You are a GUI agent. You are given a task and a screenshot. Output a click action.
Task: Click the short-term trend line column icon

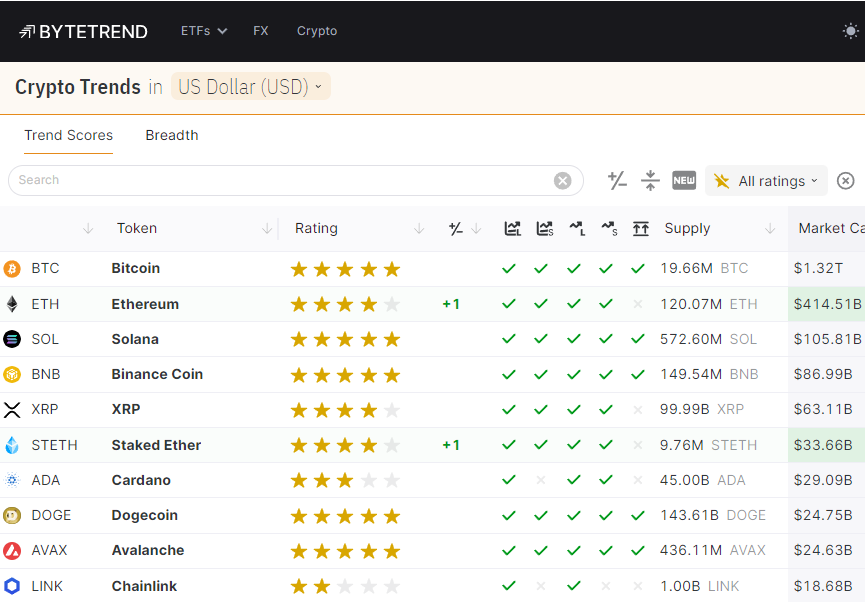(x=609, y=228)
